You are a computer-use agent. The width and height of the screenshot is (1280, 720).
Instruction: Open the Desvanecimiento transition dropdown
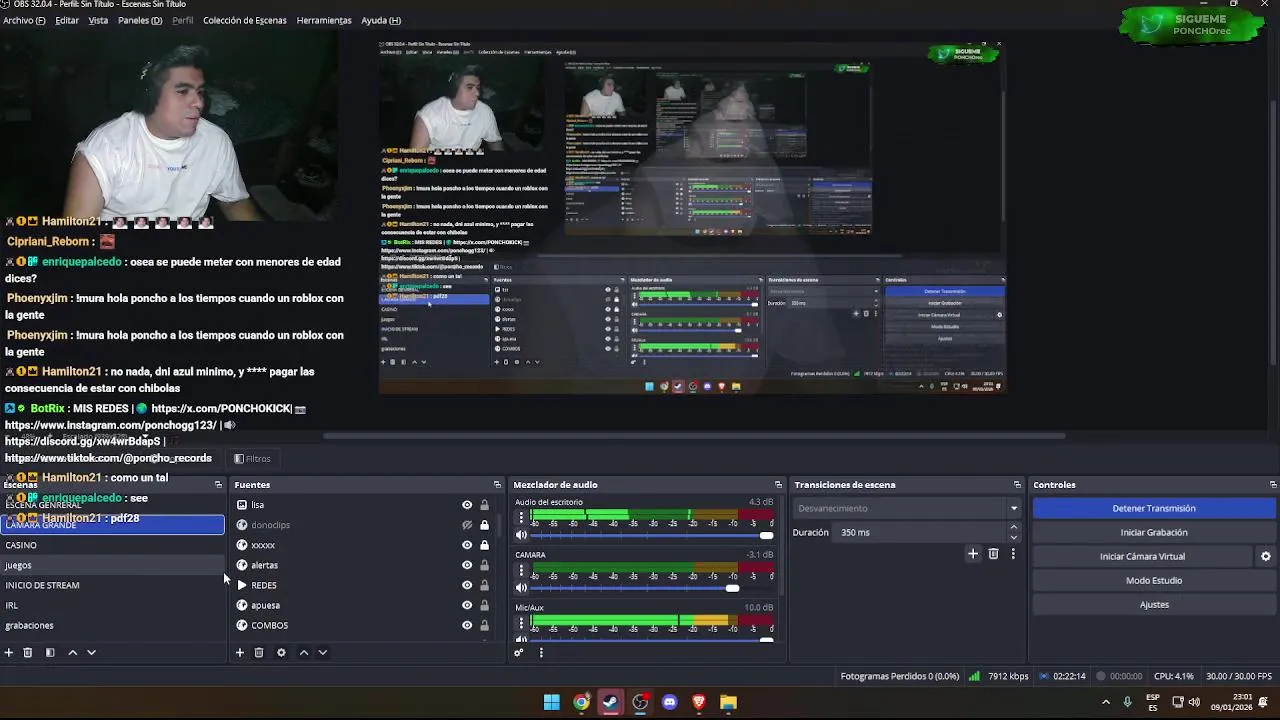pyautogui.click(x=907, y=508)
